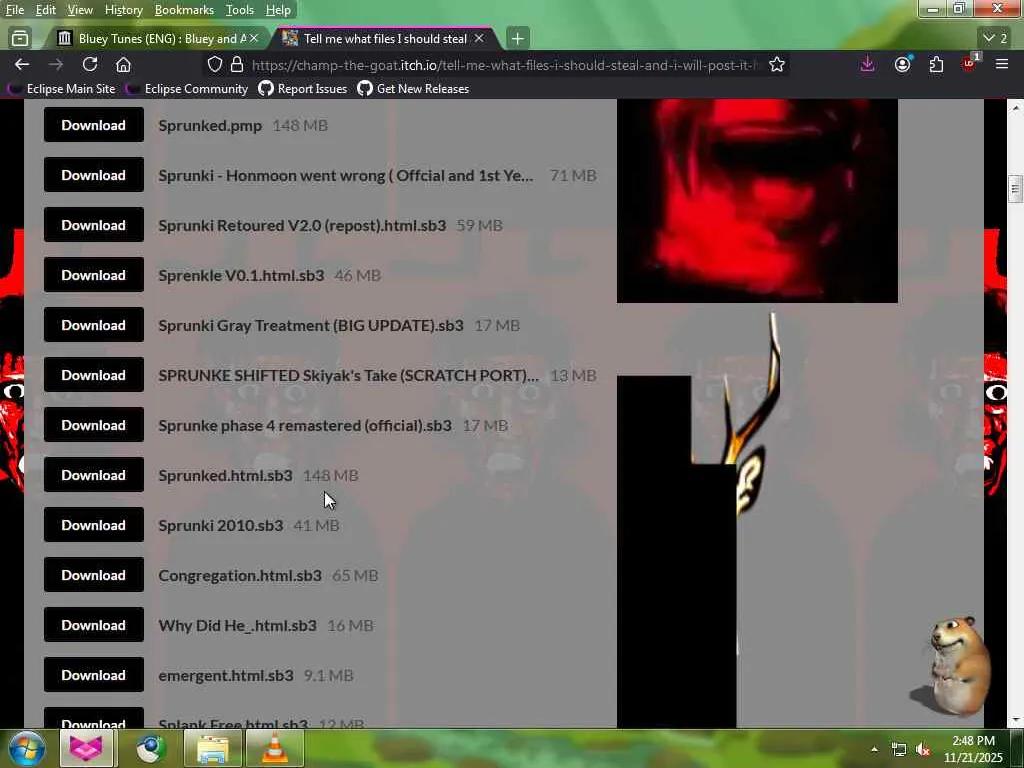
Task: Open the browser hamburger menu
Action: [1002, 64]
